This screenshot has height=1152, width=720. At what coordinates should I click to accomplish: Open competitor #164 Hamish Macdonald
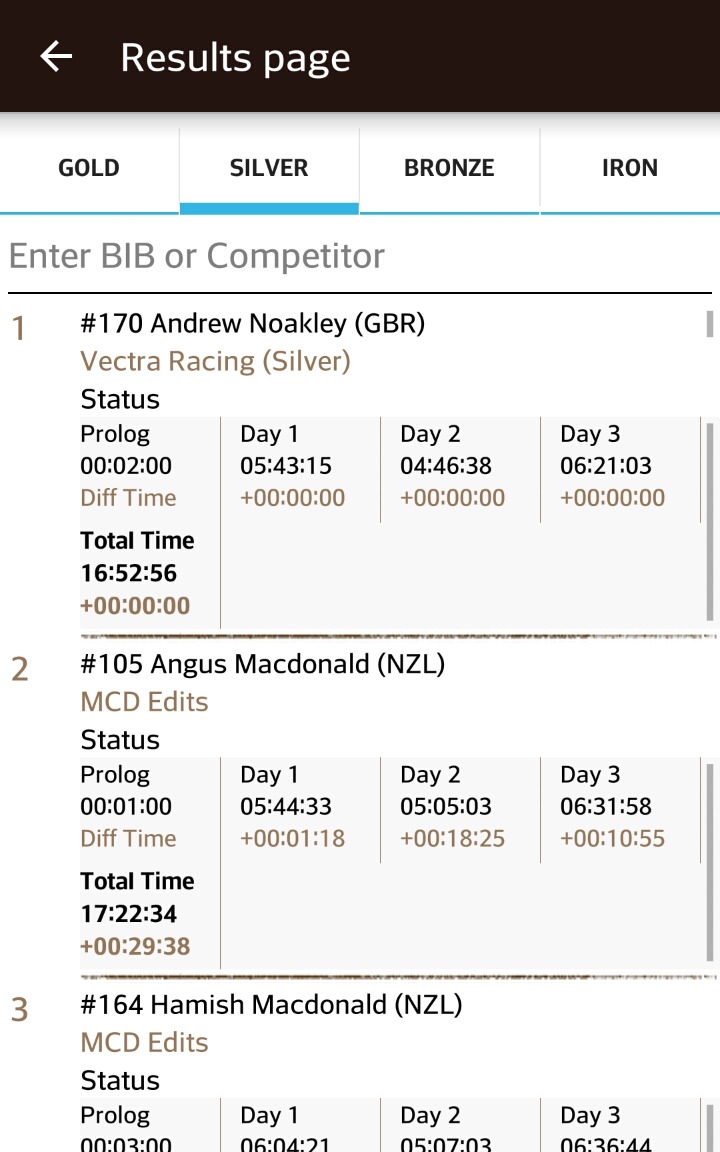[271, 1005]
